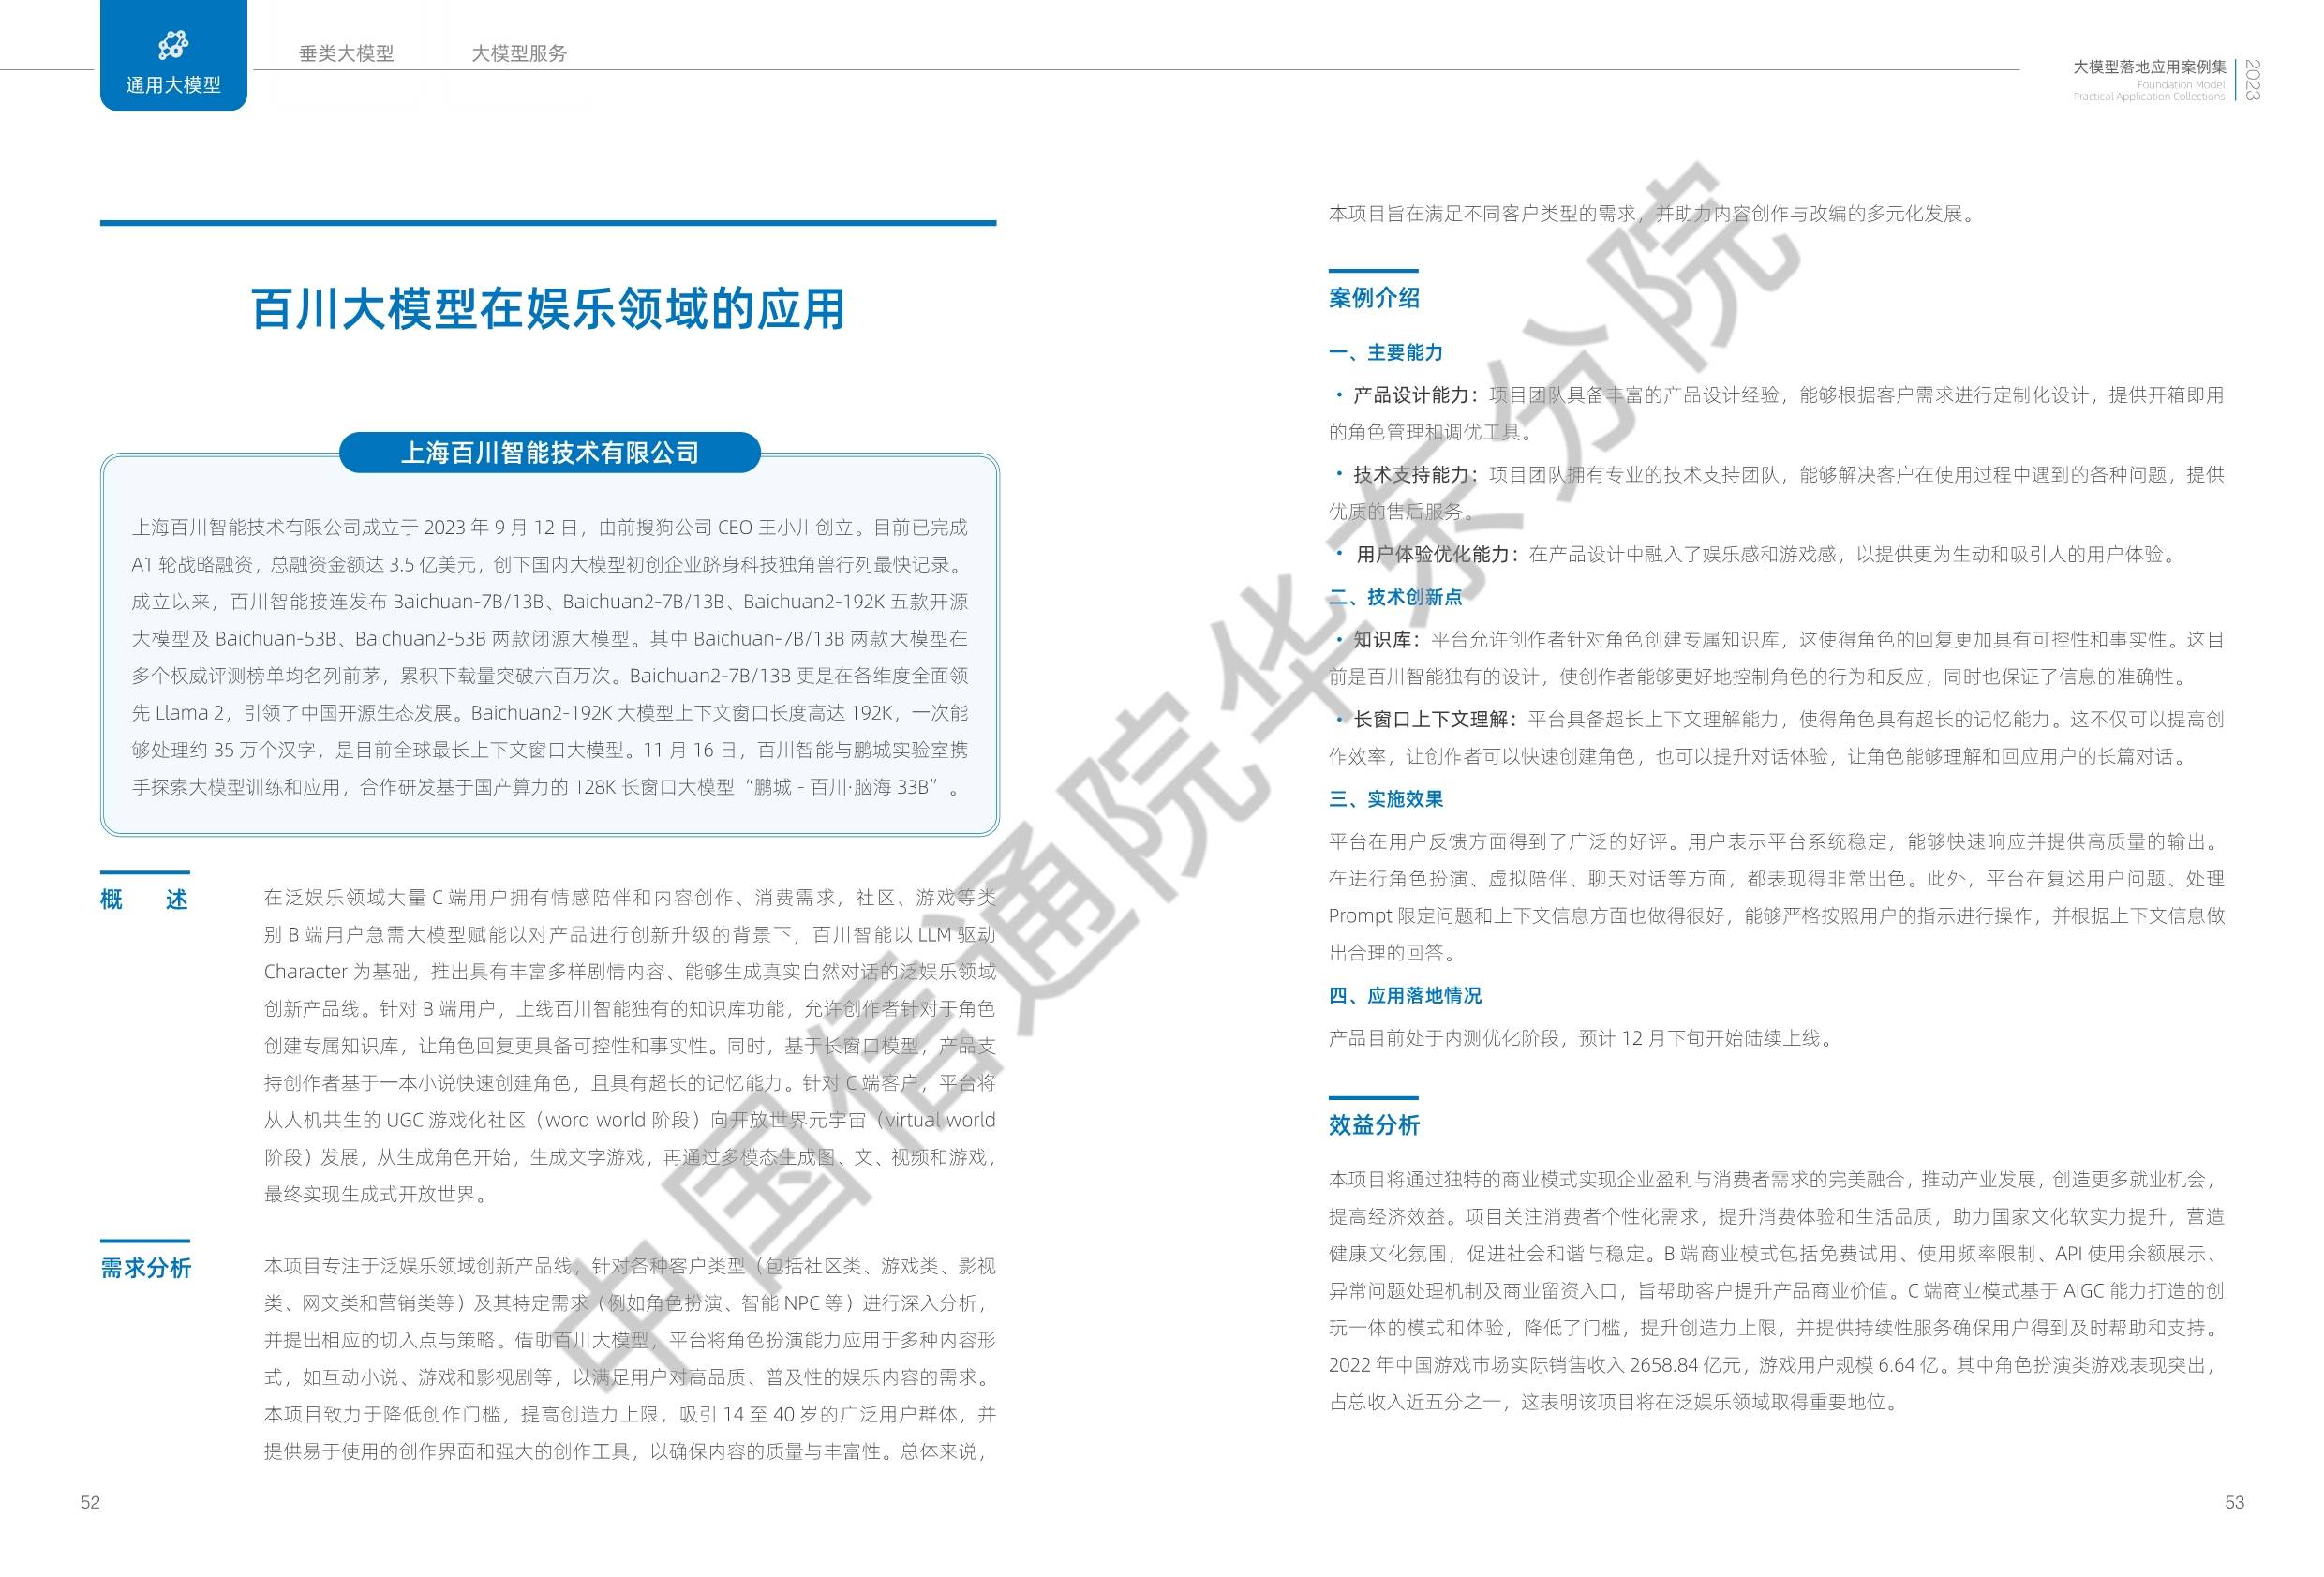The image size is (2324, 1577).
Task: Click the title 百川大模型在娱乐领域的应用
Action: pos(548,309)
